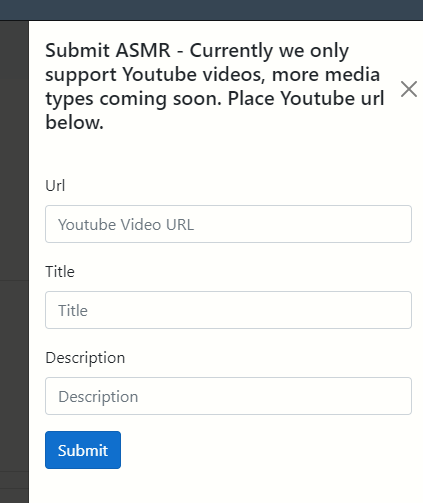Focus the Youtube Video URL field
This screenshot has width=423, height=503.
228,224
